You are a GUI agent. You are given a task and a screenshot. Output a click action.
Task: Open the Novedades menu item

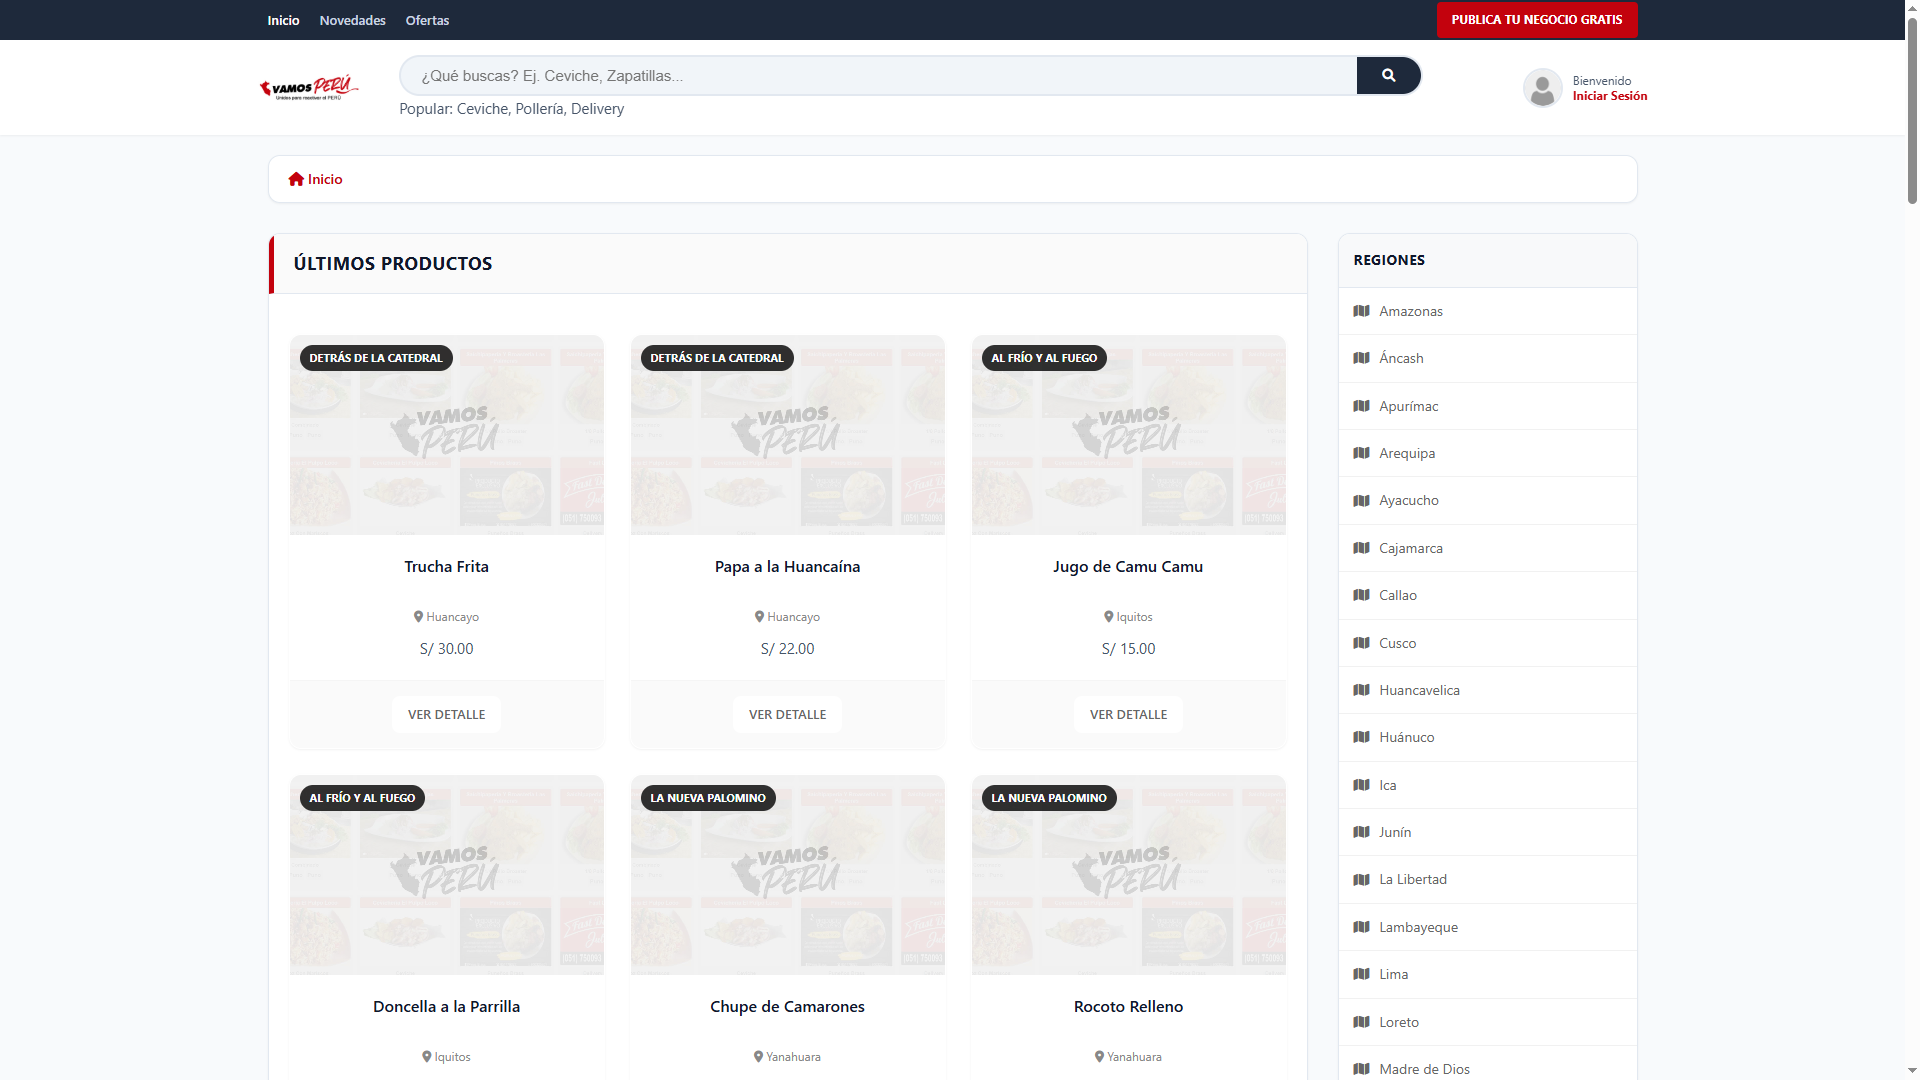[352, 20]
